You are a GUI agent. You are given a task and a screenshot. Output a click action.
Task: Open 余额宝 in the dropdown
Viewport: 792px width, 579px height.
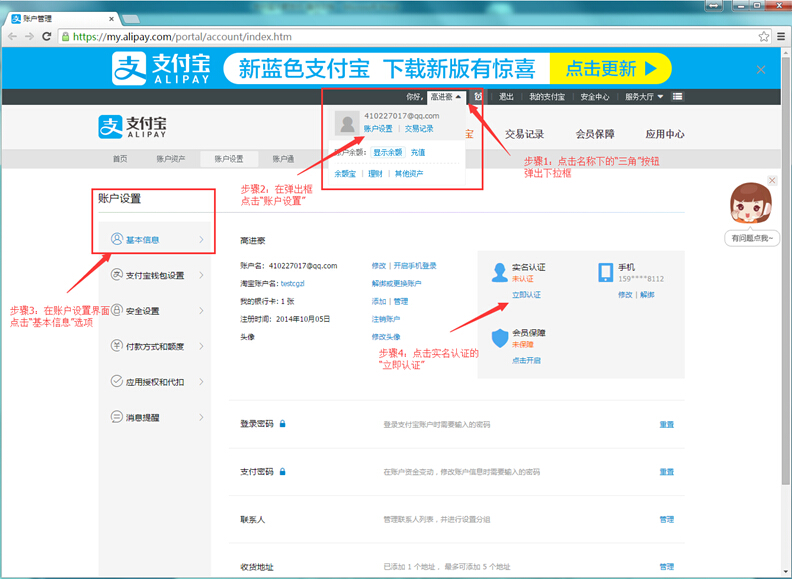[x=345, y=173]
